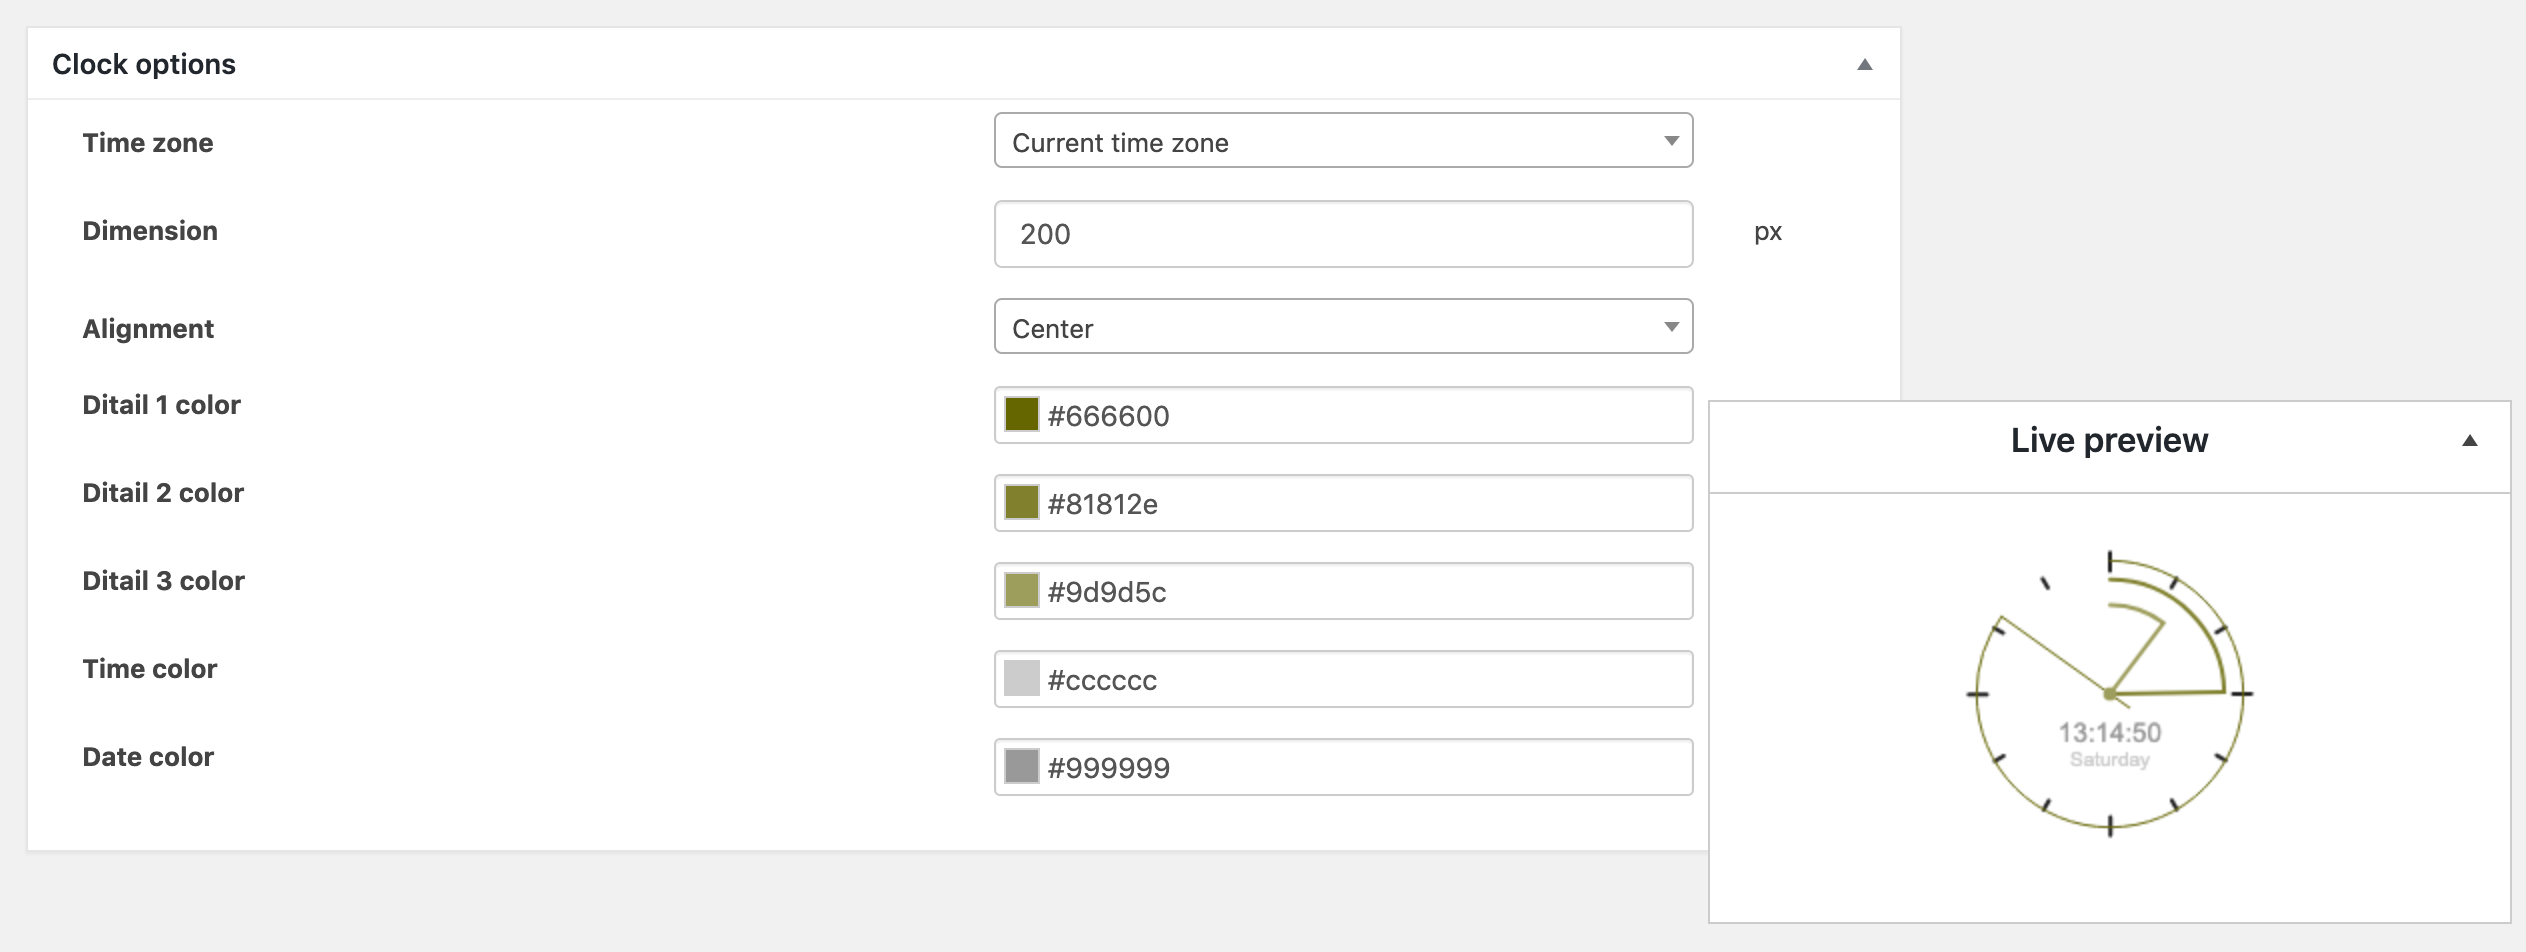This screenshot has width=2526, height=952.
Task: Collapse the Live preview panel arrow
Action: pos(2469,441)
